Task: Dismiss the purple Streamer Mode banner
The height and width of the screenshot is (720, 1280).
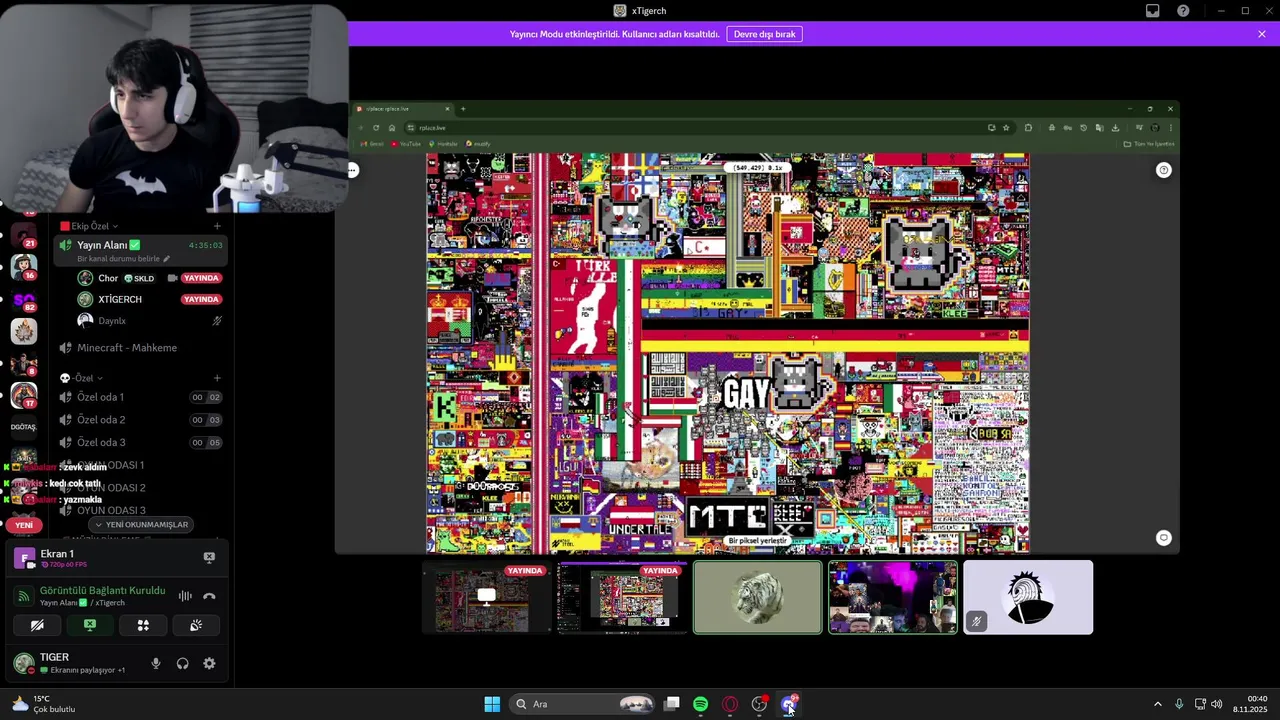Action: point(1262,34)
